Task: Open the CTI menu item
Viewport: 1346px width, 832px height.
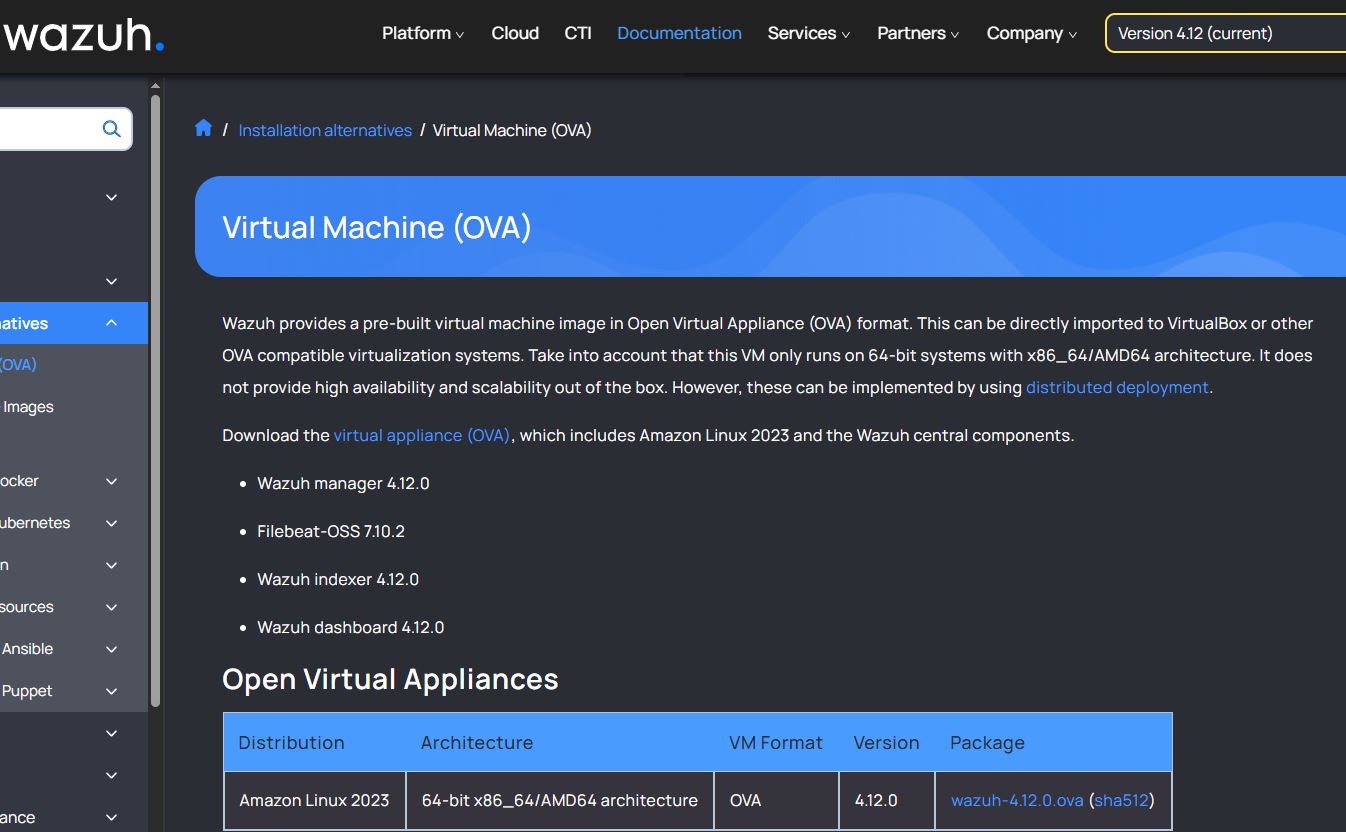Action: tap(578, 33)
